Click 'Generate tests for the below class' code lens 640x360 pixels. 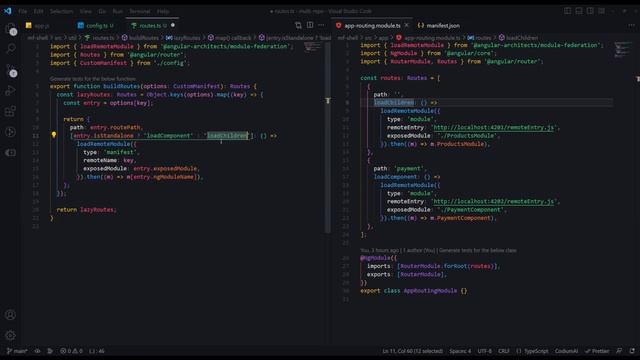pyautogui.click(x=478, y=250)
